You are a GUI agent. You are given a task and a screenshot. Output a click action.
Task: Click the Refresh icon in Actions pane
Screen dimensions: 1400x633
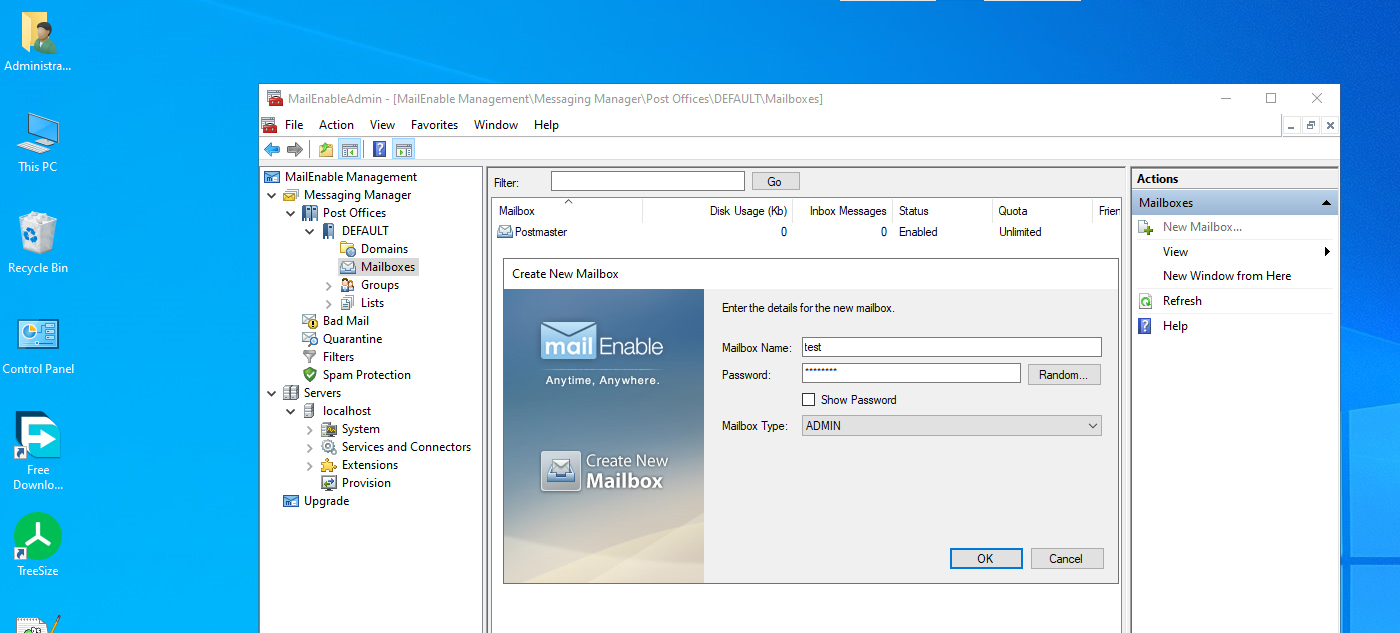(1146, 301)
